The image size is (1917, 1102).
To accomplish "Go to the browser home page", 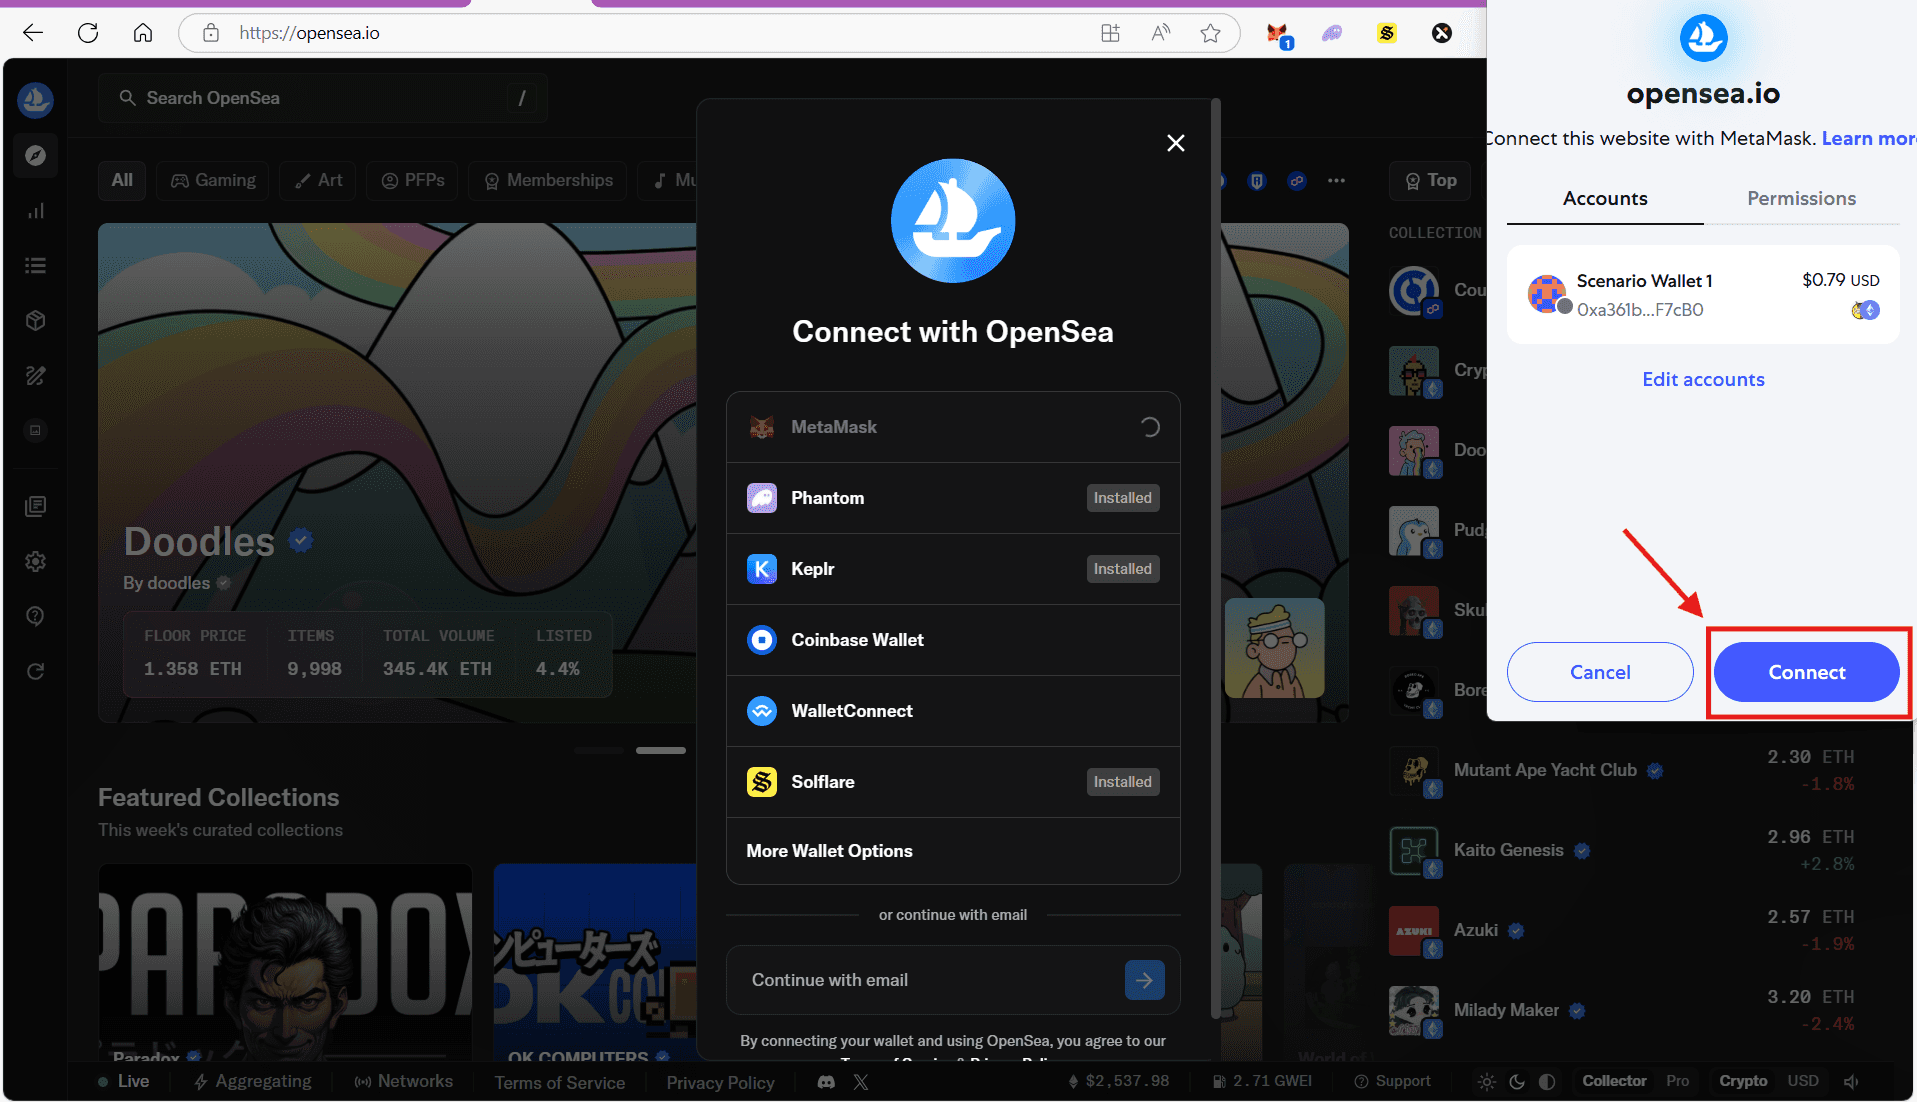I will click(143, 33).
